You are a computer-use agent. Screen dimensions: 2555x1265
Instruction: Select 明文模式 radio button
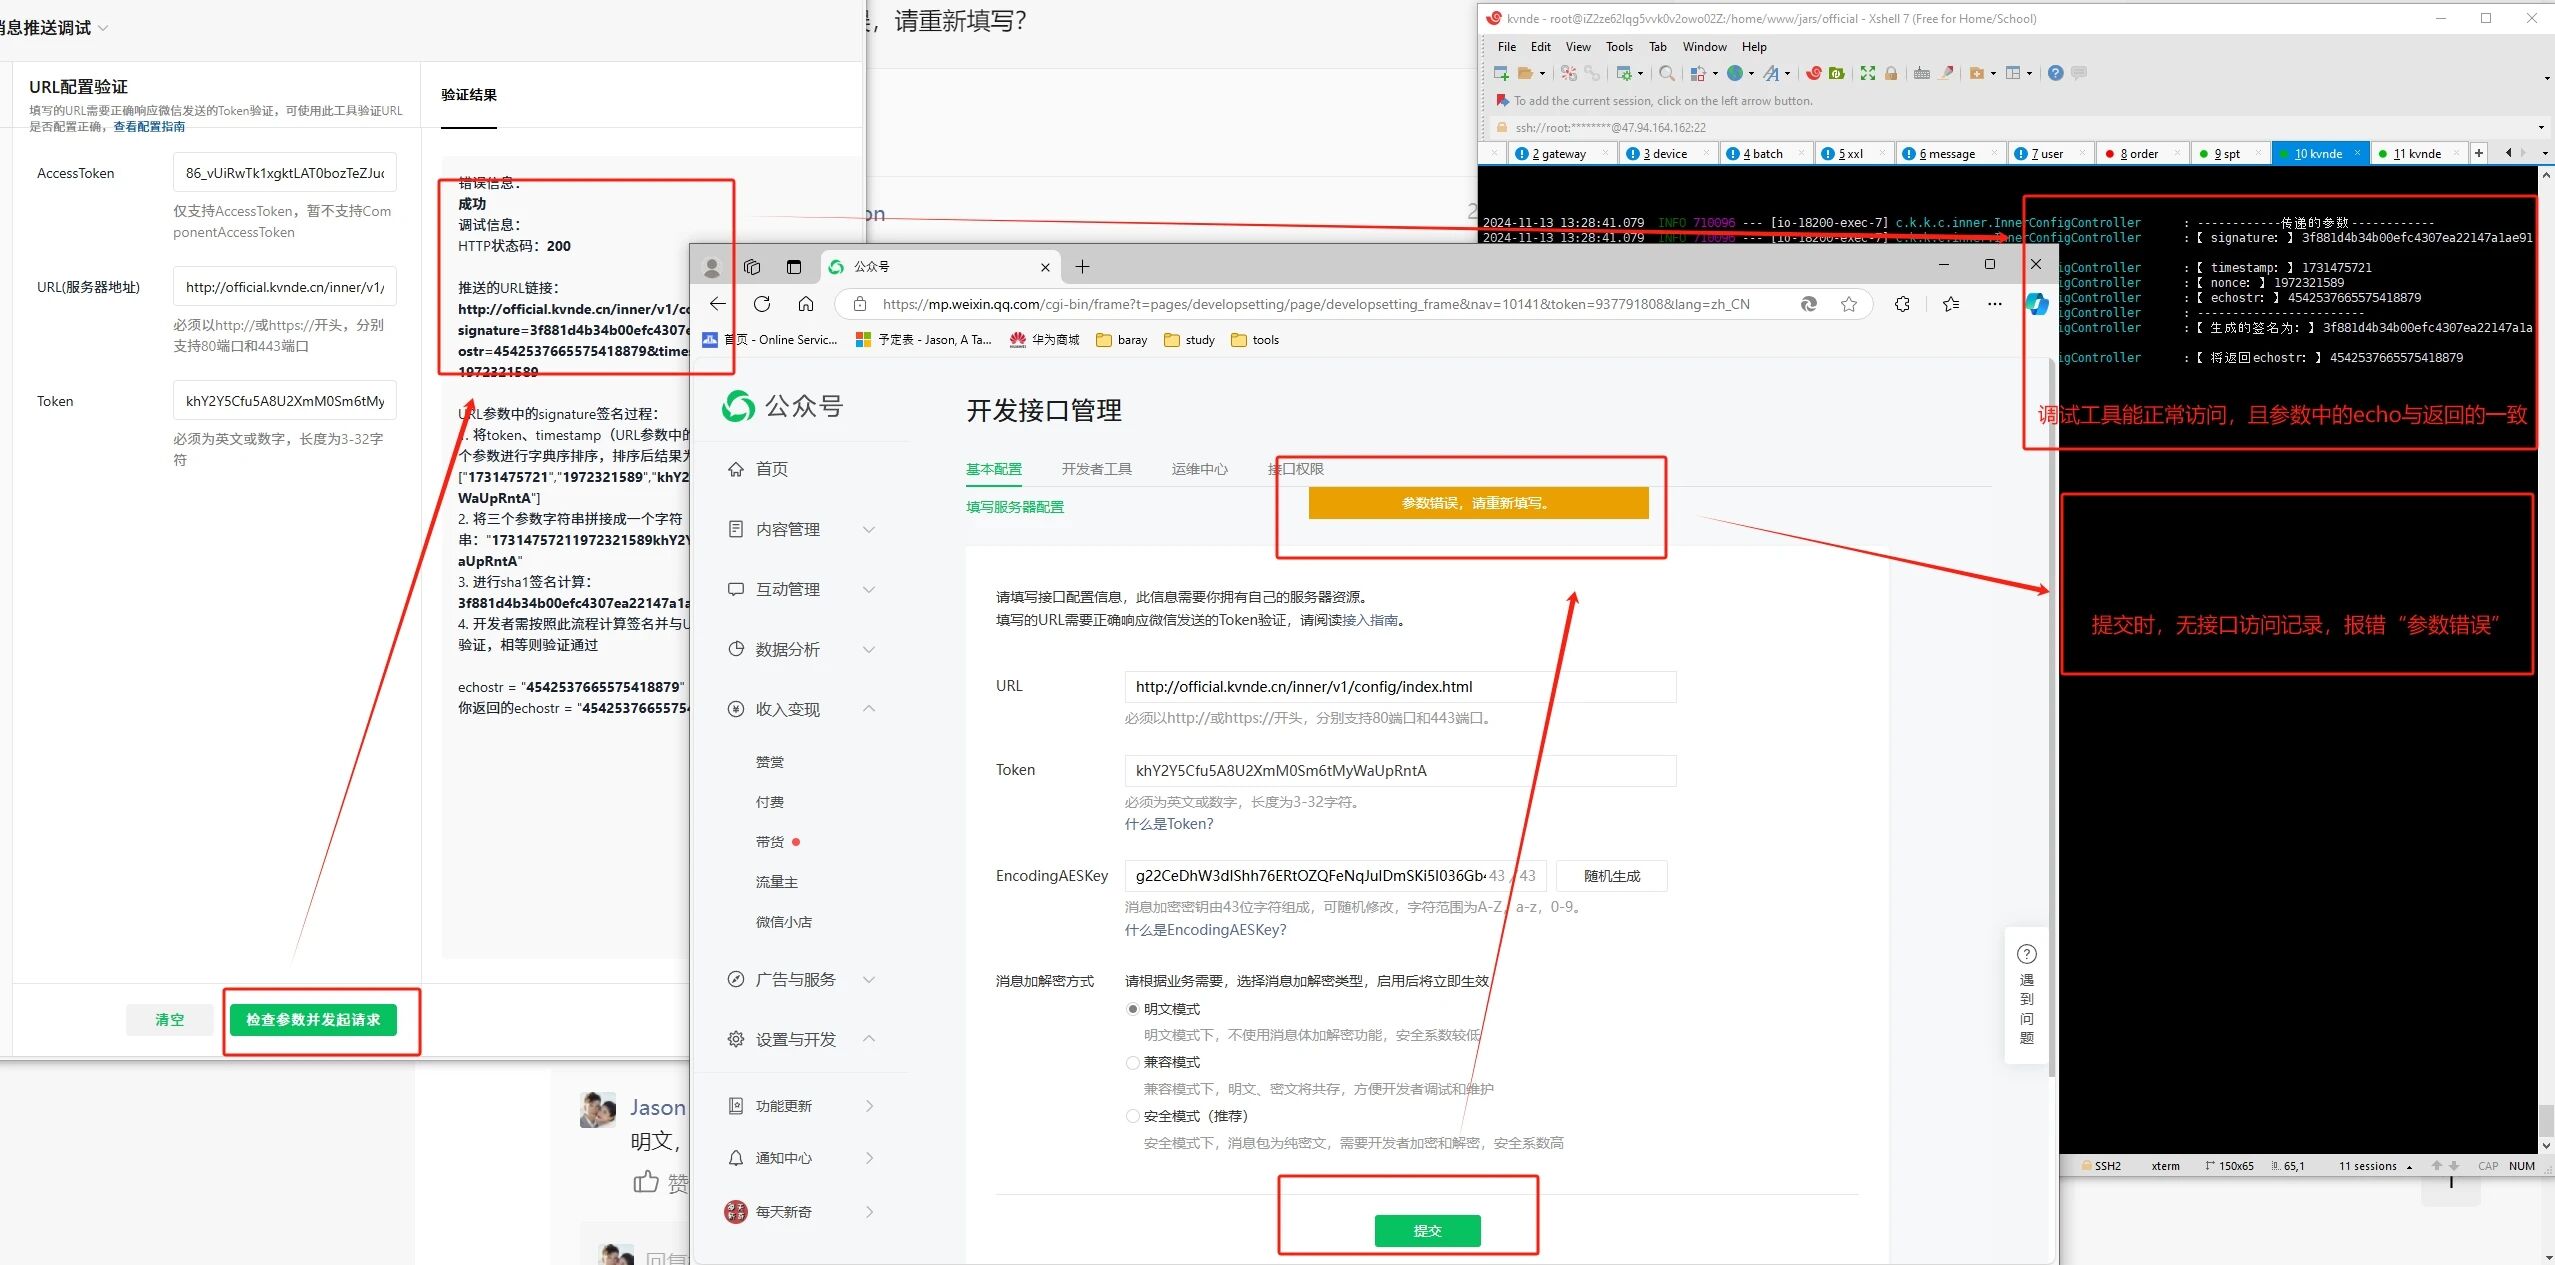click(1133, 1009)
